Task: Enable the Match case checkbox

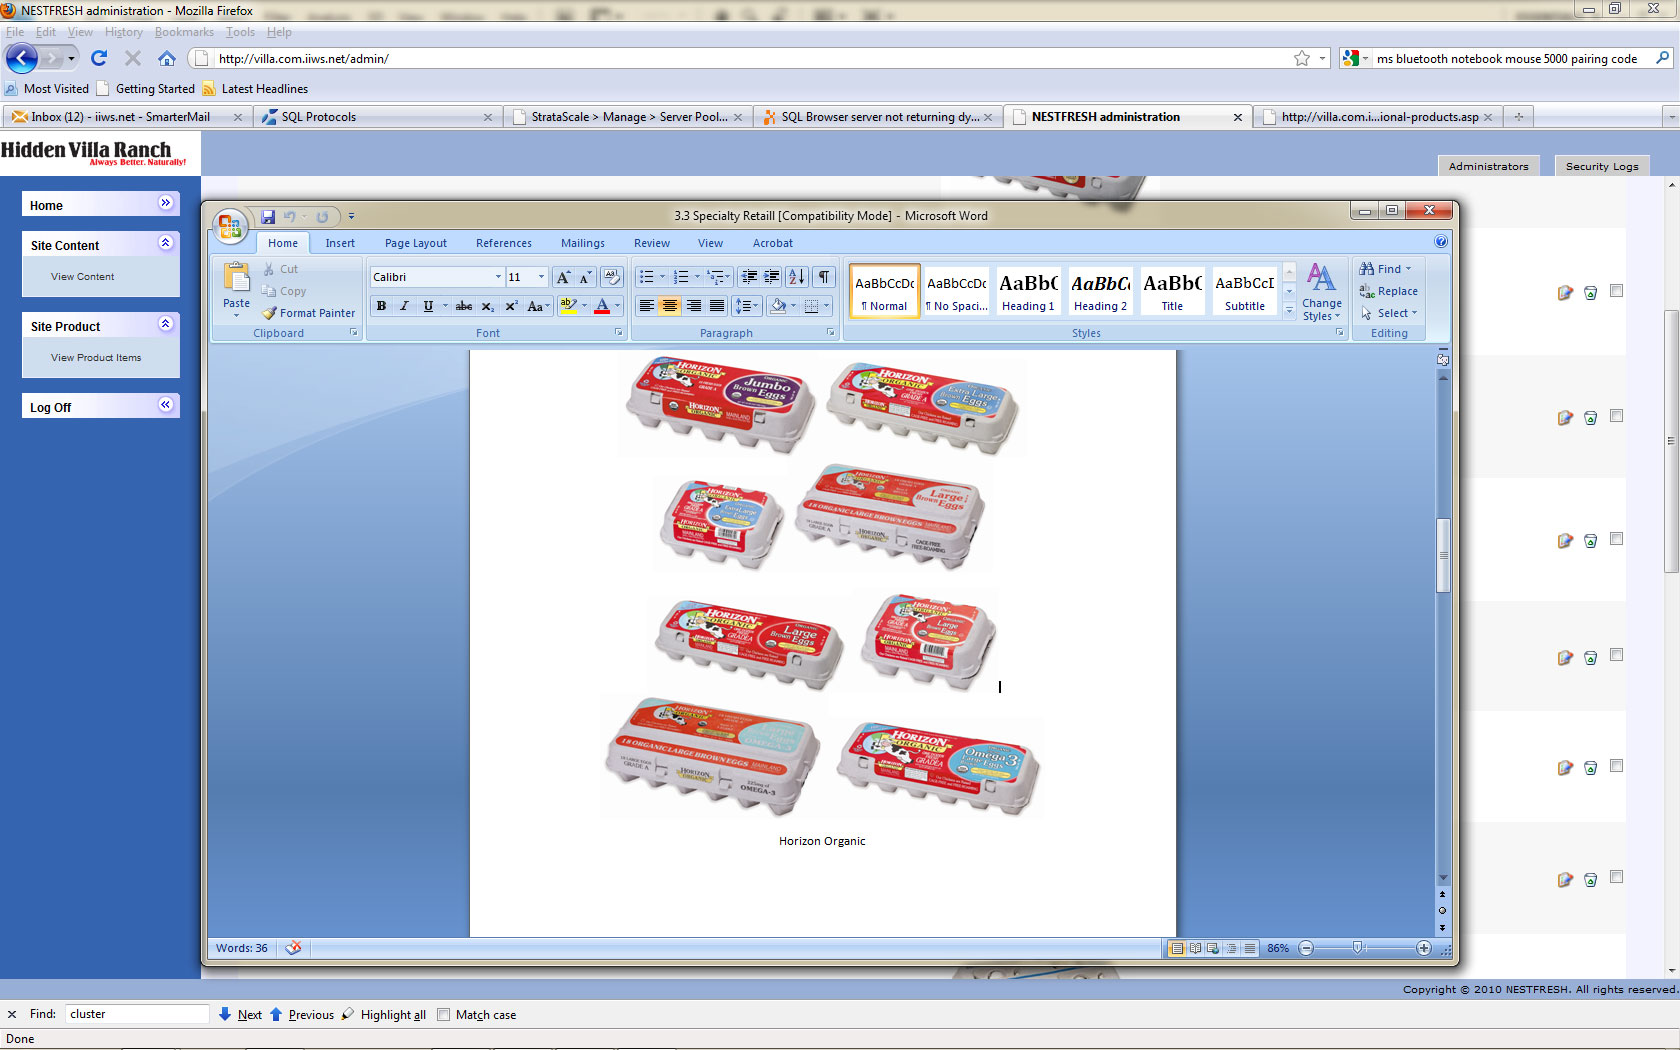Action: [x=444, y=1014]
